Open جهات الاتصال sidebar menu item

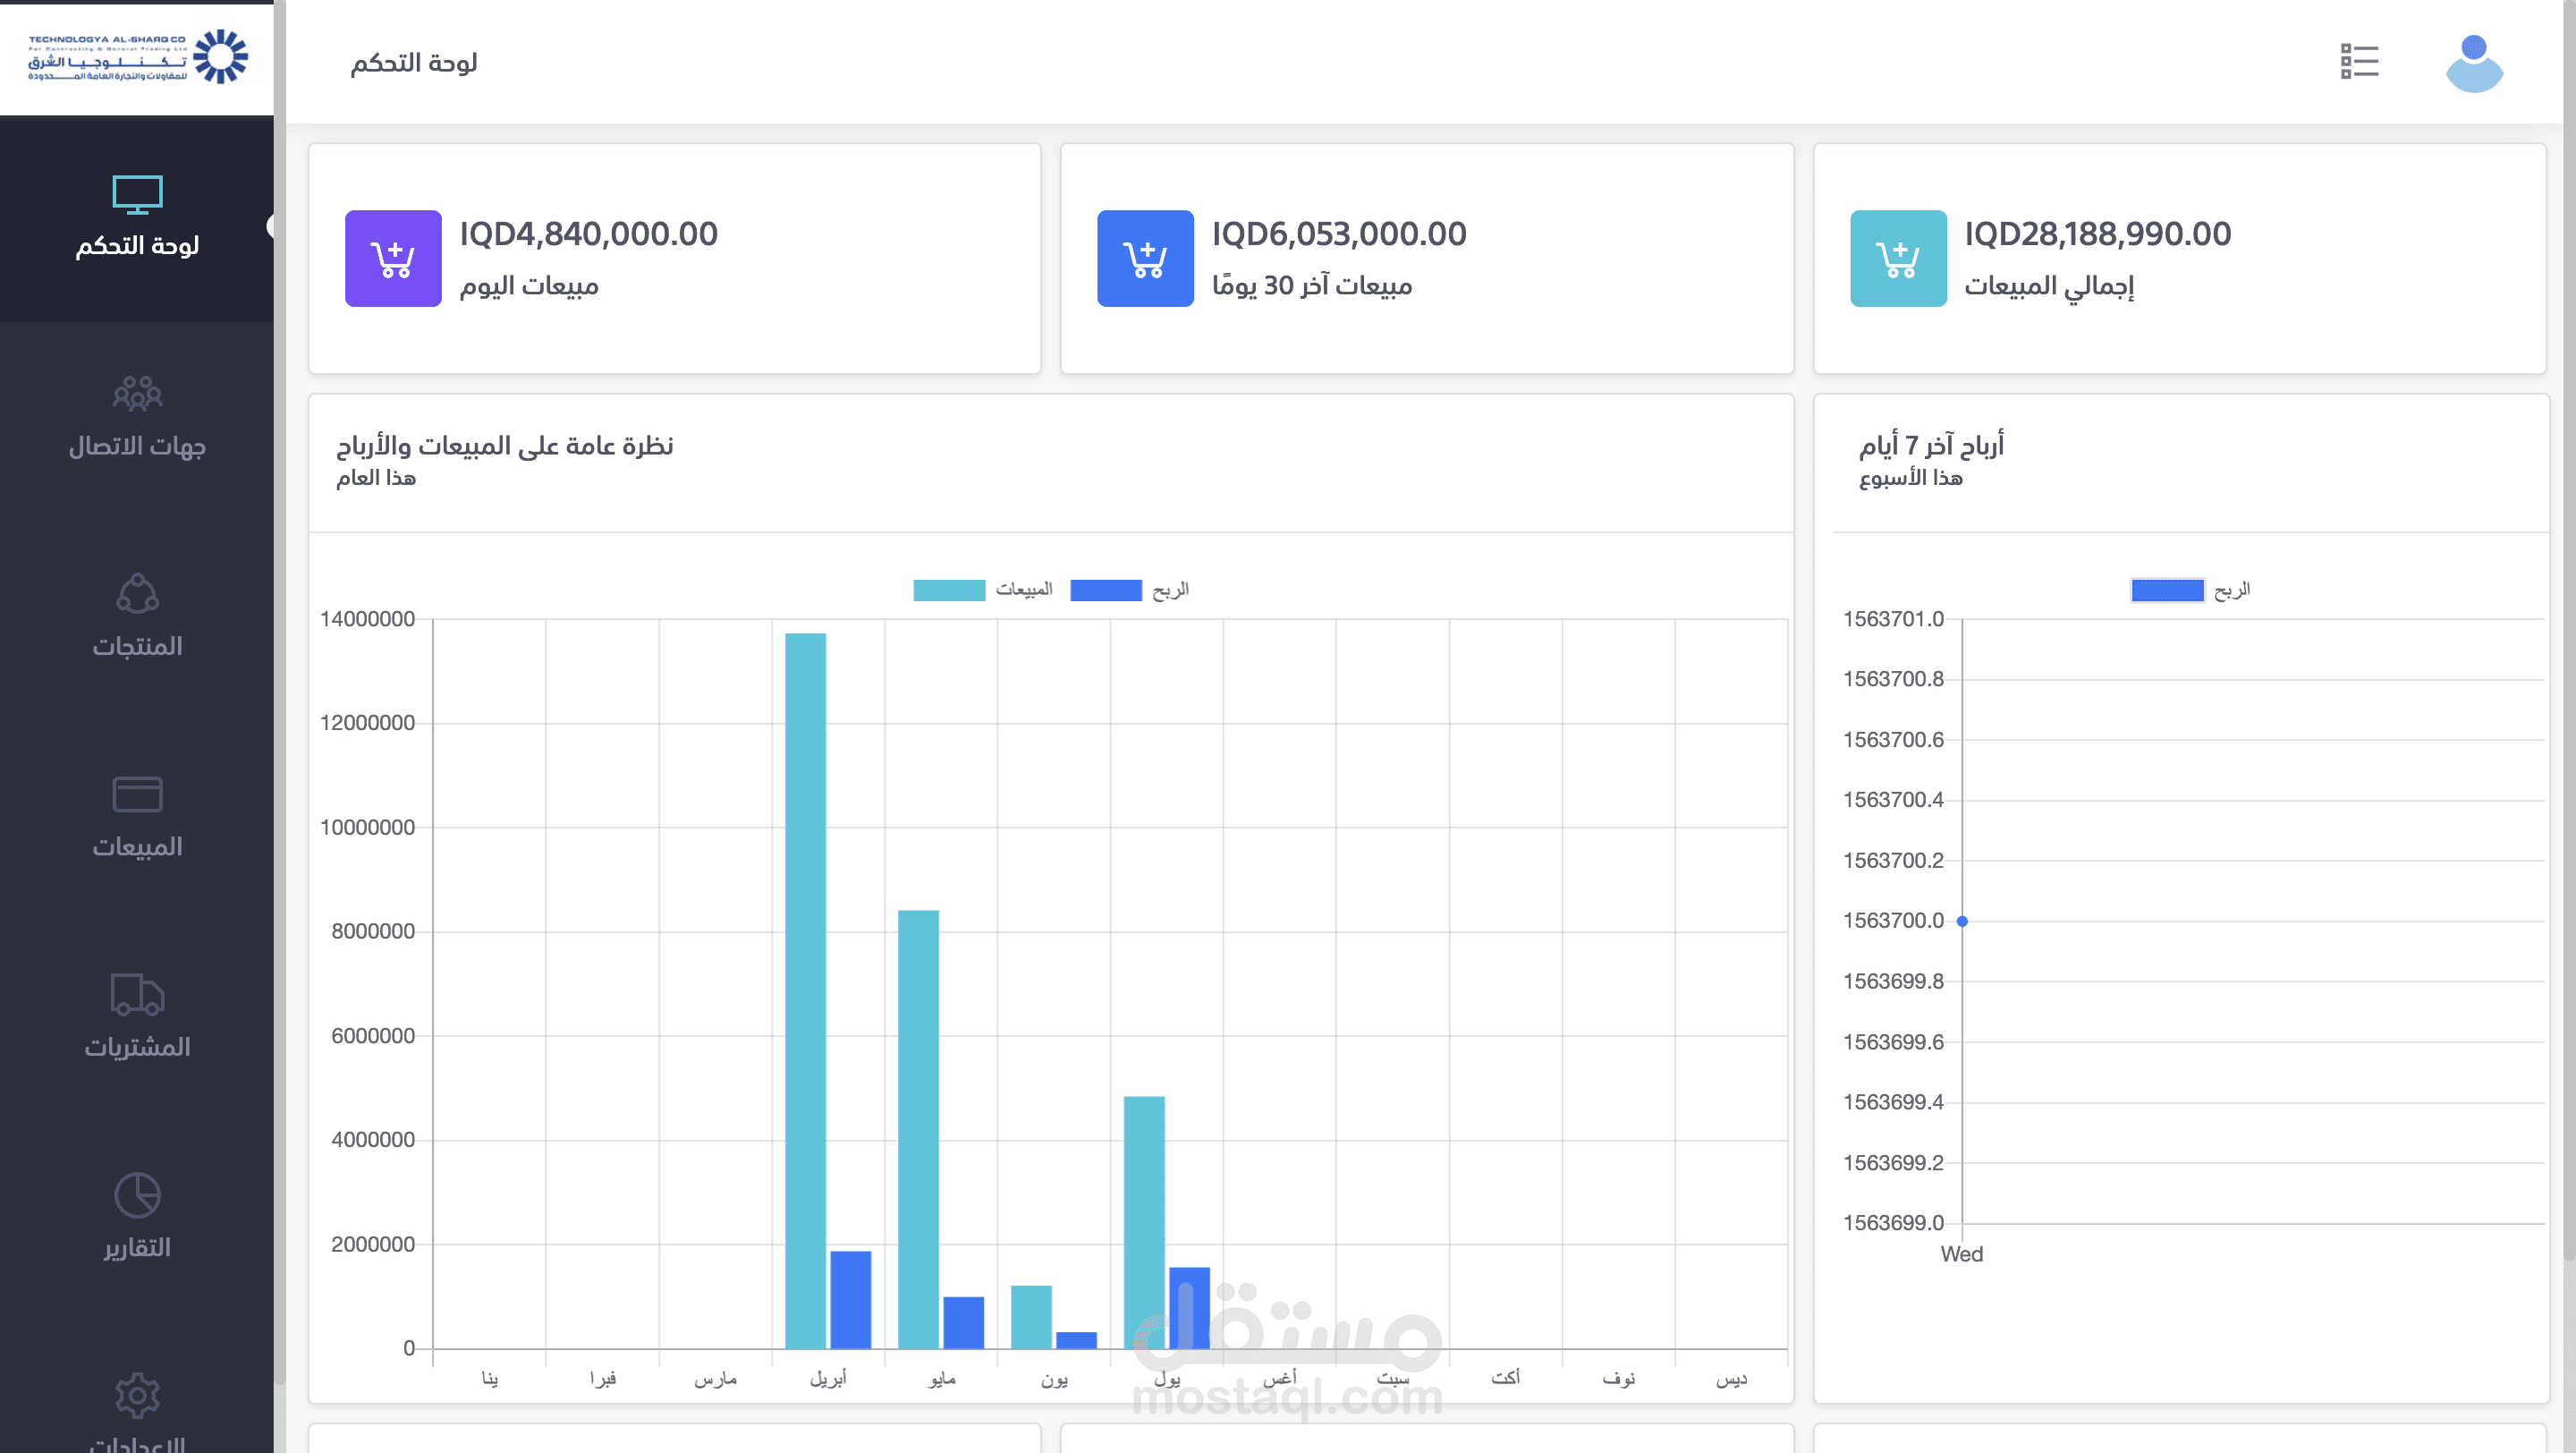[137, 418]
